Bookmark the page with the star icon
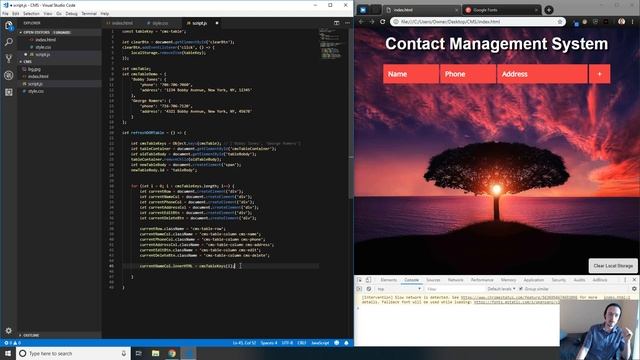Image resolution: width=640 pixels, height=360 pixels. pos(560,22)
